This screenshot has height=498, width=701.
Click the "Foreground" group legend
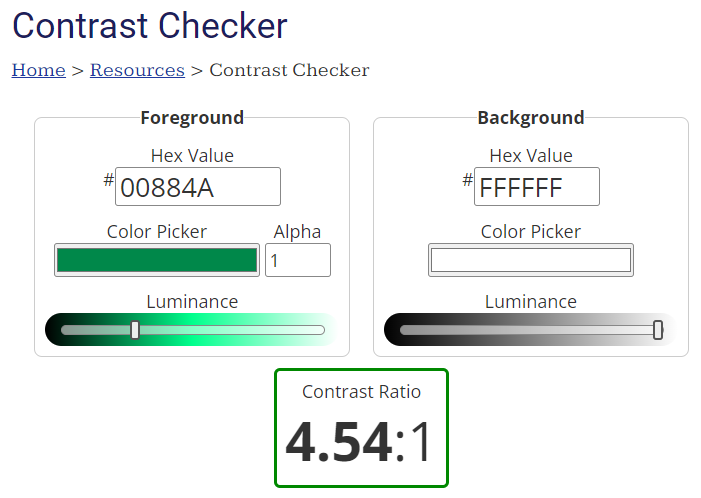click(192, 118)
